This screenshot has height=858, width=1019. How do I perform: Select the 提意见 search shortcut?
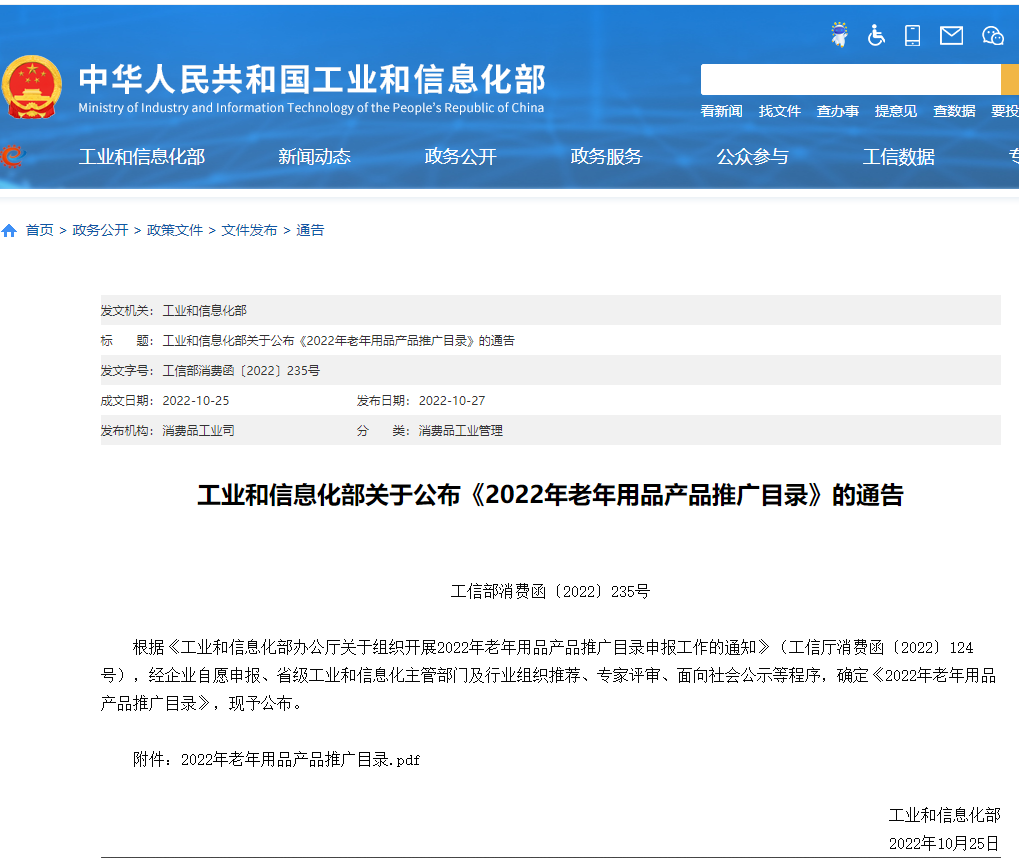click(x=896, y=111)
